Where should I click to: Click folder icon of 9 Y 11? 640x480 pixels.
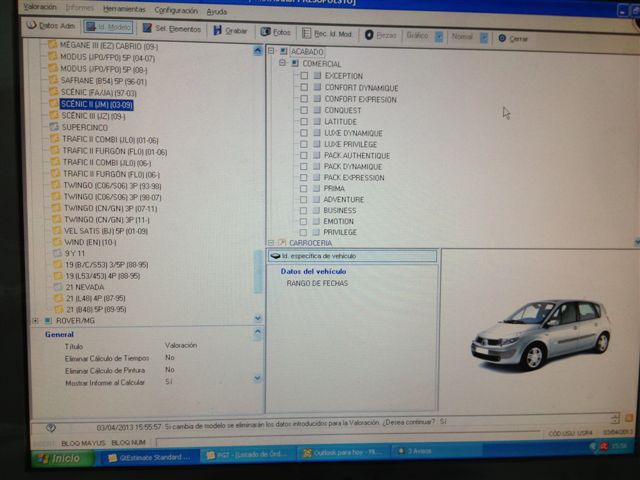[x=58, y=253]
